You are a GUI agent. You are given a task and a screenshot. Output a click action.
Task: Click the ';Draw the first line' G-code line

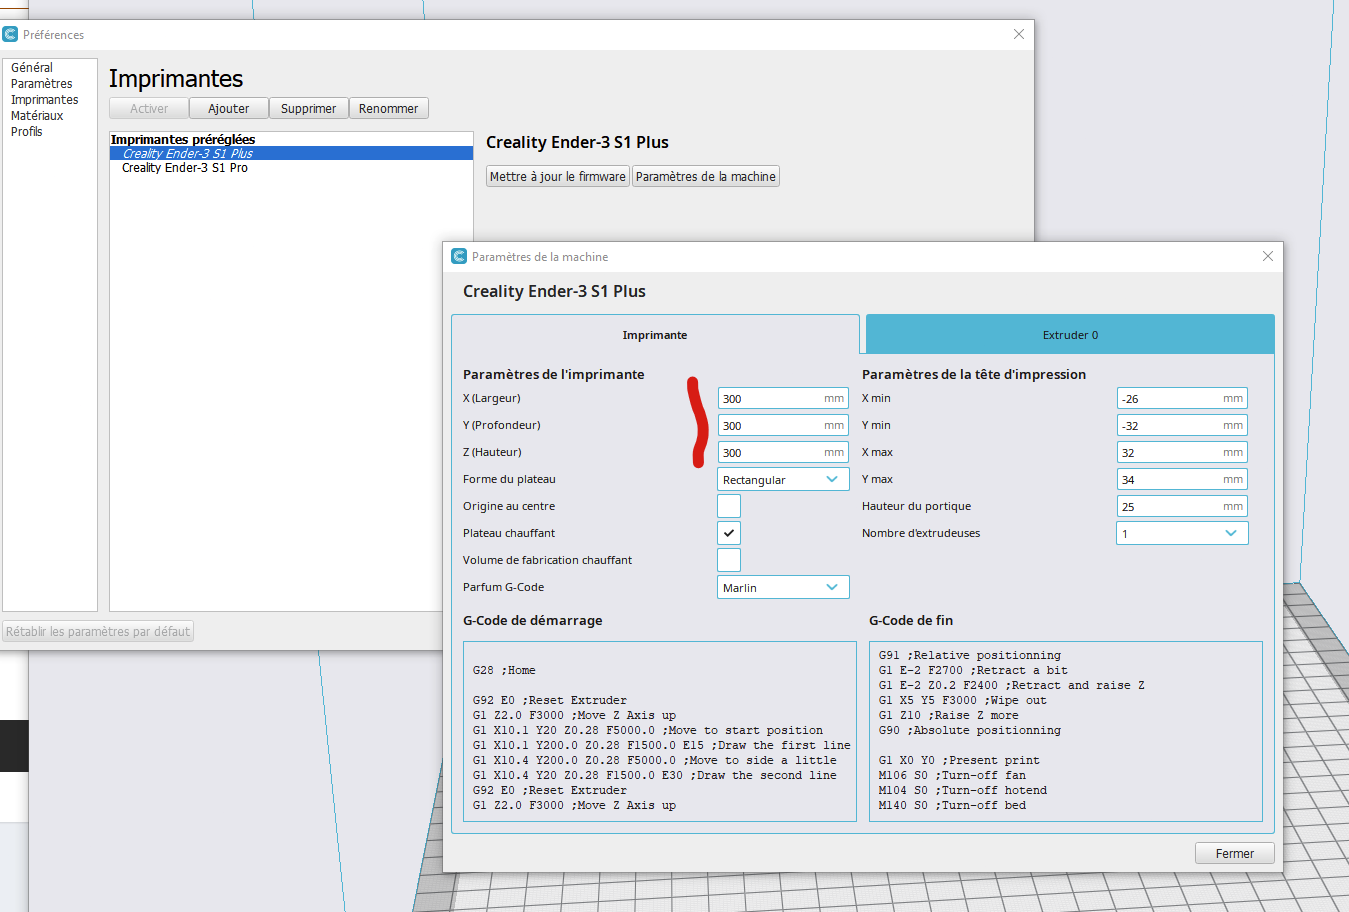pos(662,745)
